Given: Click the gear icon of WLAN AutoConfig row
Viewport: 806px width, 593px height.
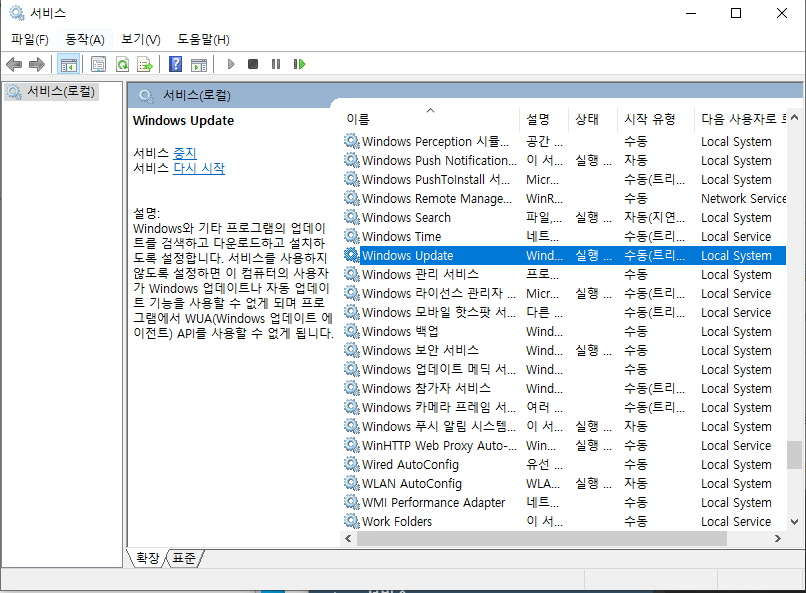Looking at the screenshot, I should (x=352, y=484).
